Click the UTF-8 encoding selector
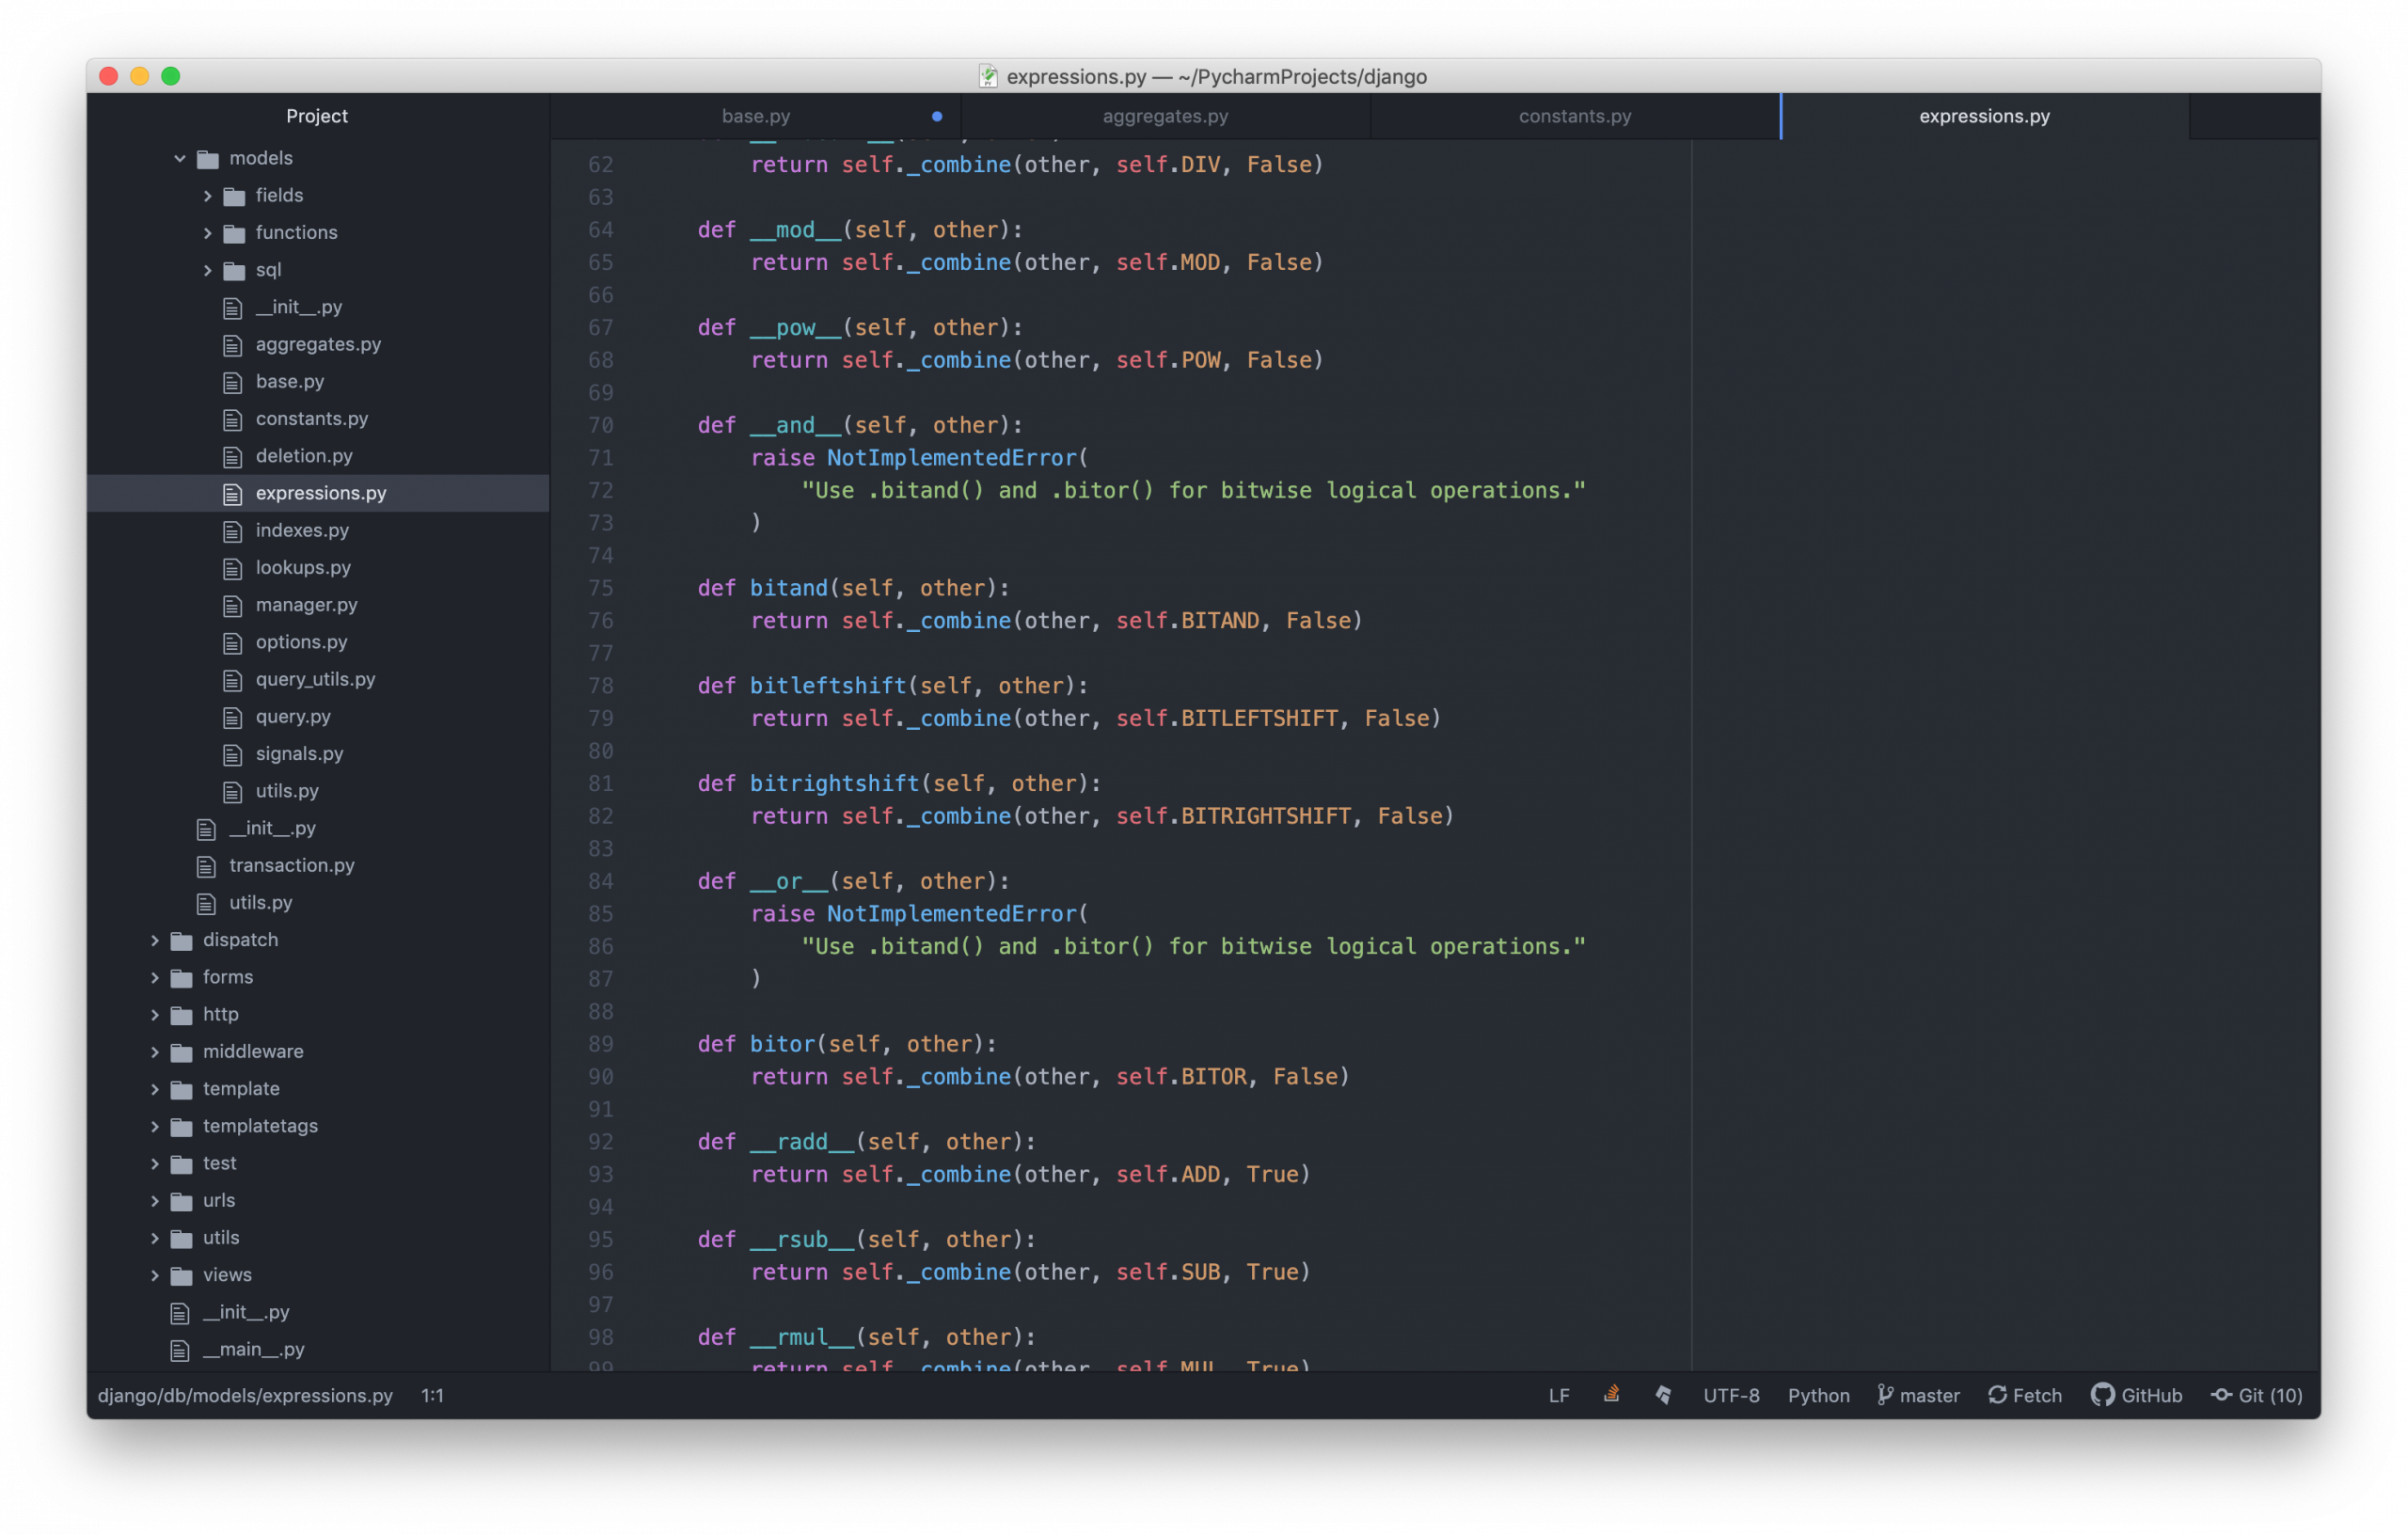2408x1534 pixels. point(1731,1395)
